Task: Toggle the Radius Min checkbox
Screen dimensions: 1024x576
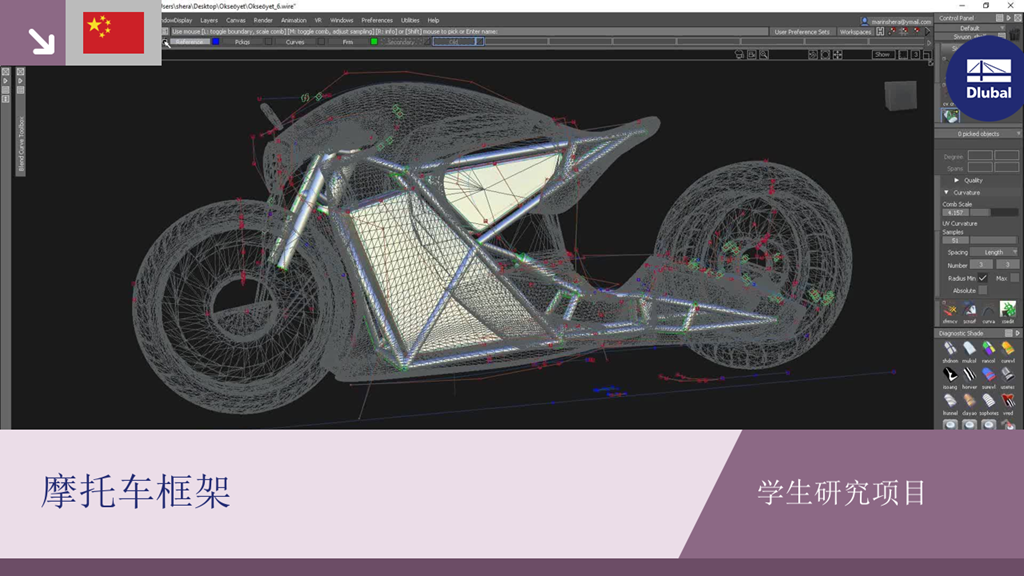Action: click(x=982, y=278)
